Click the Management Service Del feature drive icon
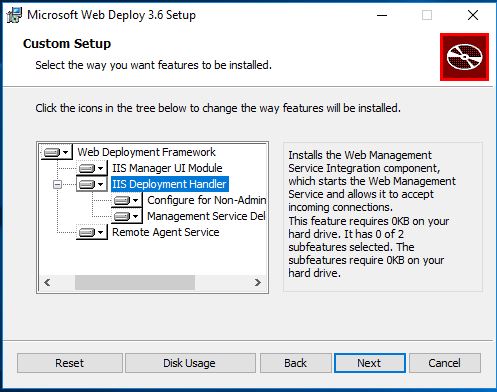The image size is (497, 392). pos(127,216)
